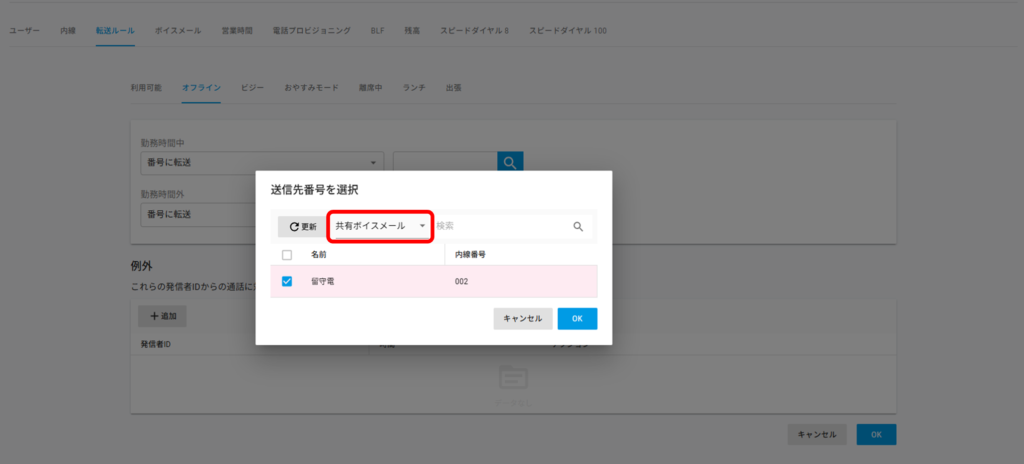The image size is (1024, 464).
Task: Select the ビジー status tab
Action: click(252, 88)
